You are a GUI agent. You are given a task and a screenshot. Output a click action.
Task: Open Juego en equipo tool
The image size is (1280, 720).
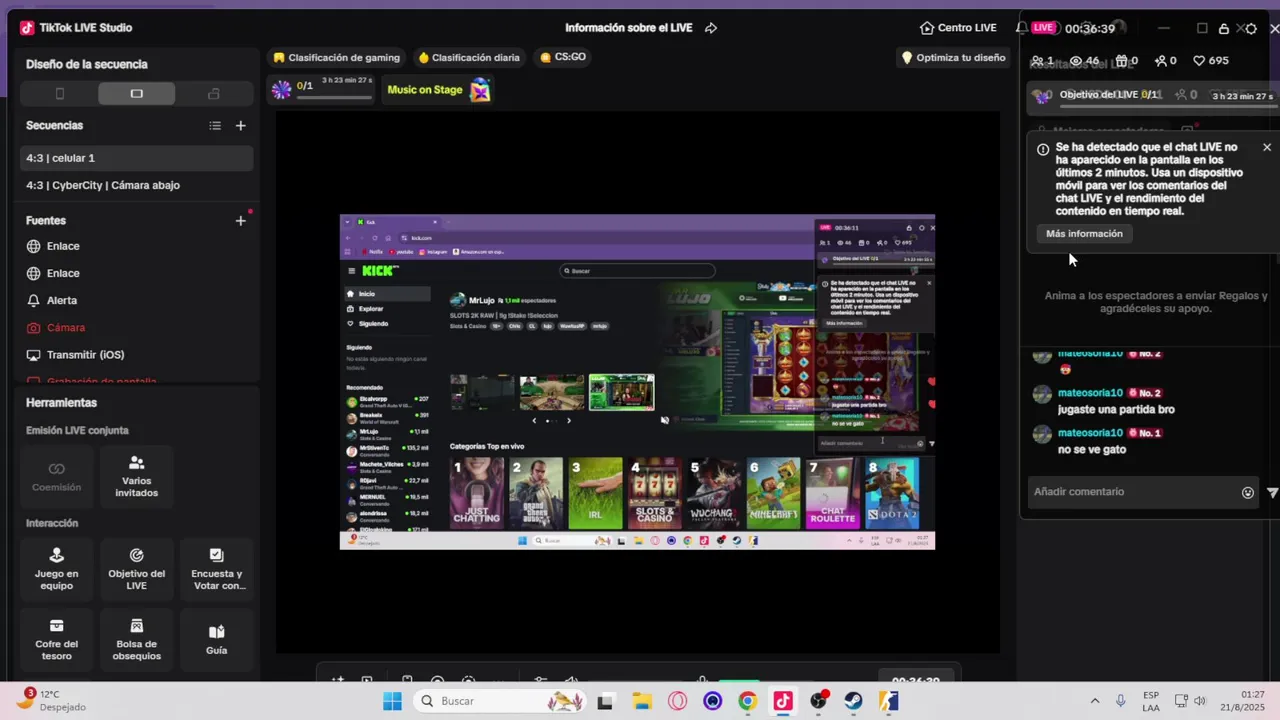point(57,568)
